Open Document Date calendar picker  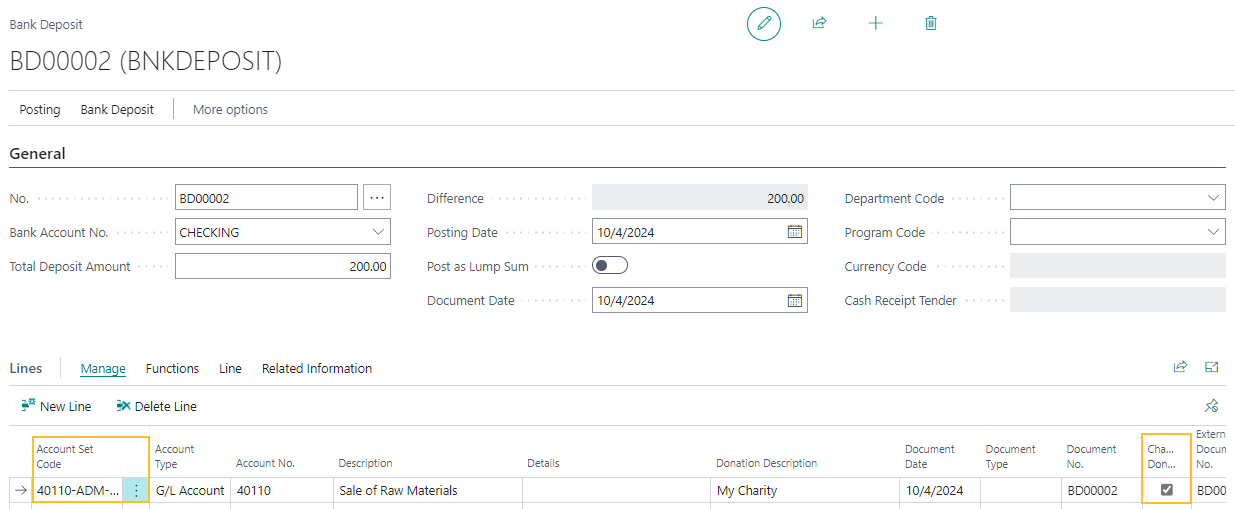pyautogui.click(x=795, y=300)
